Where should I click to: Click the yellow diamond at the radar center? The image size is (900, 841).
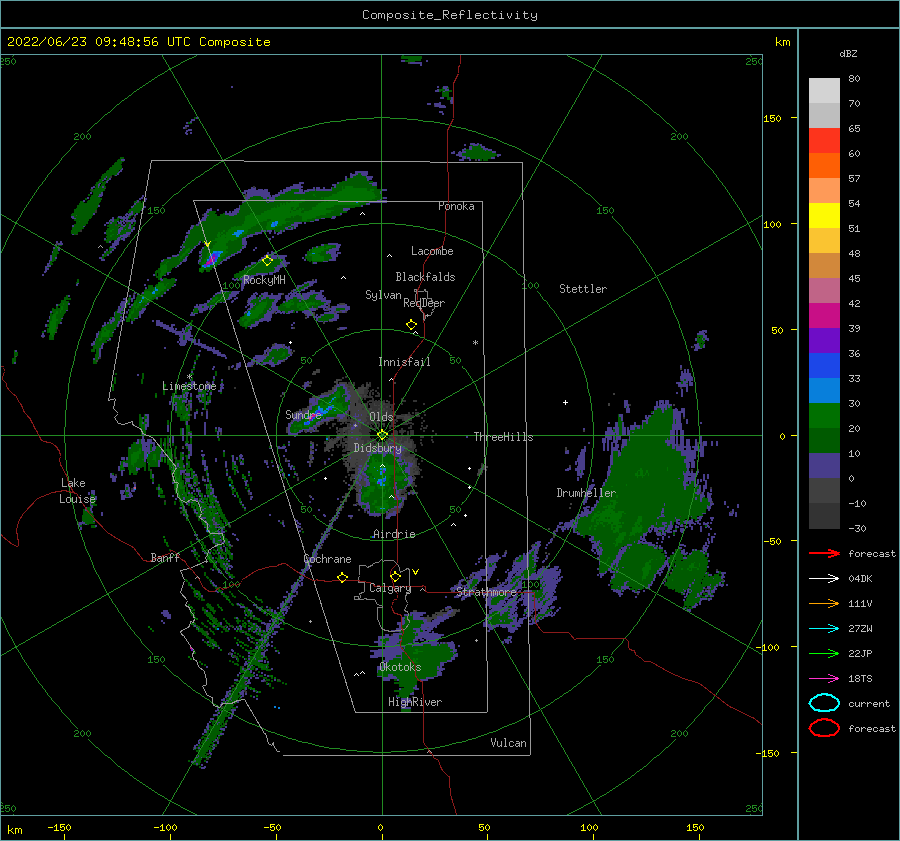click(x=382, y=435)
